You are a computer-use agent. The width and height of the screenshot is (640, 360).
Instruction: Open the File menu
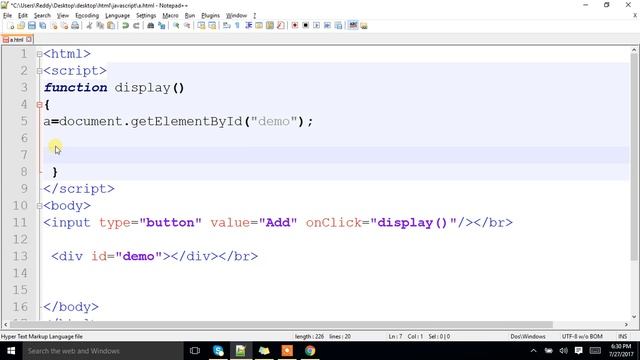(7, 16)
